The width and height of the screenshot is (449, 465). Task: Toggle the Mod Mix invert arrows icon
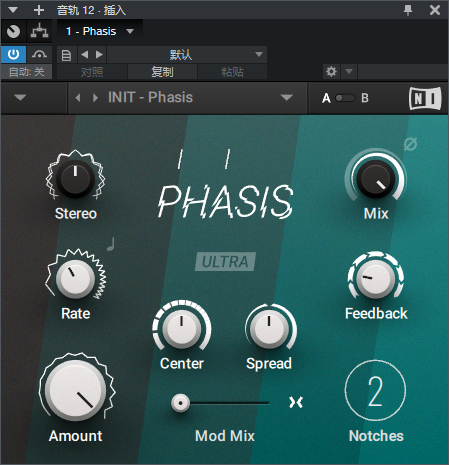[x=296, y=402]
